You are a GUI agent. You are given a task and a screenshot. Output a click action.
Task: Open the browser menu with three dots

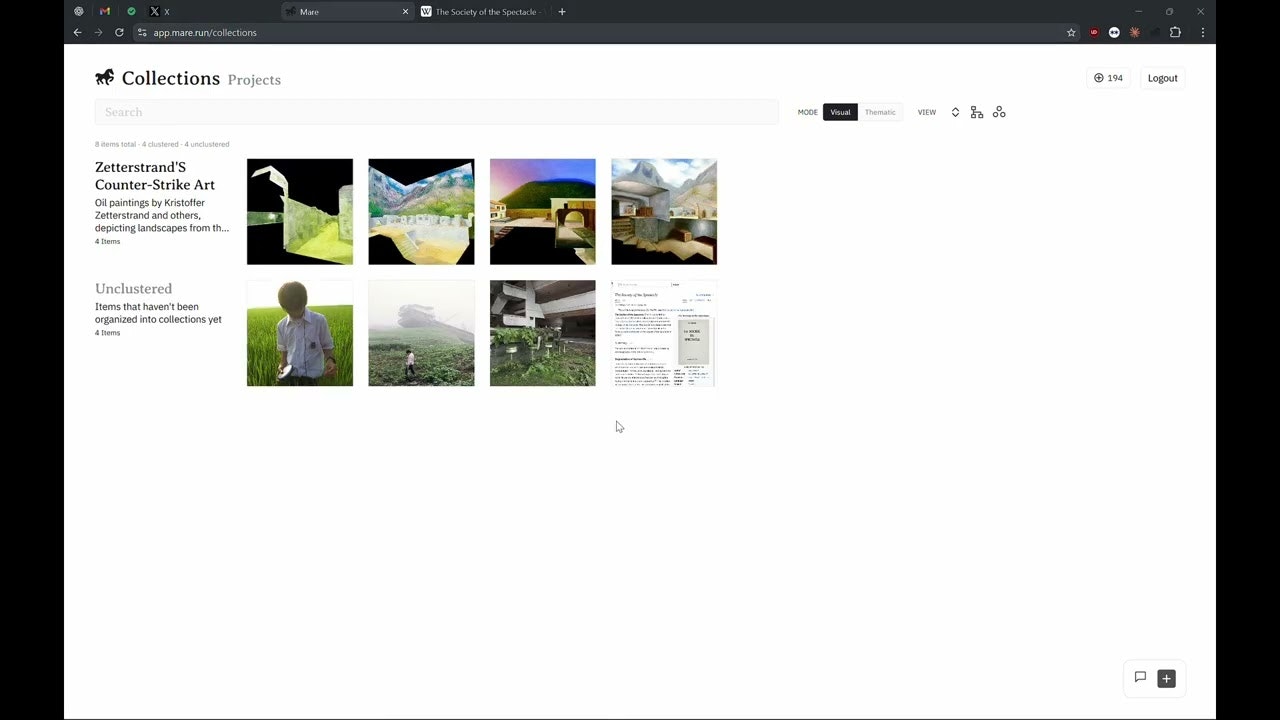(x=1202, y=32)
